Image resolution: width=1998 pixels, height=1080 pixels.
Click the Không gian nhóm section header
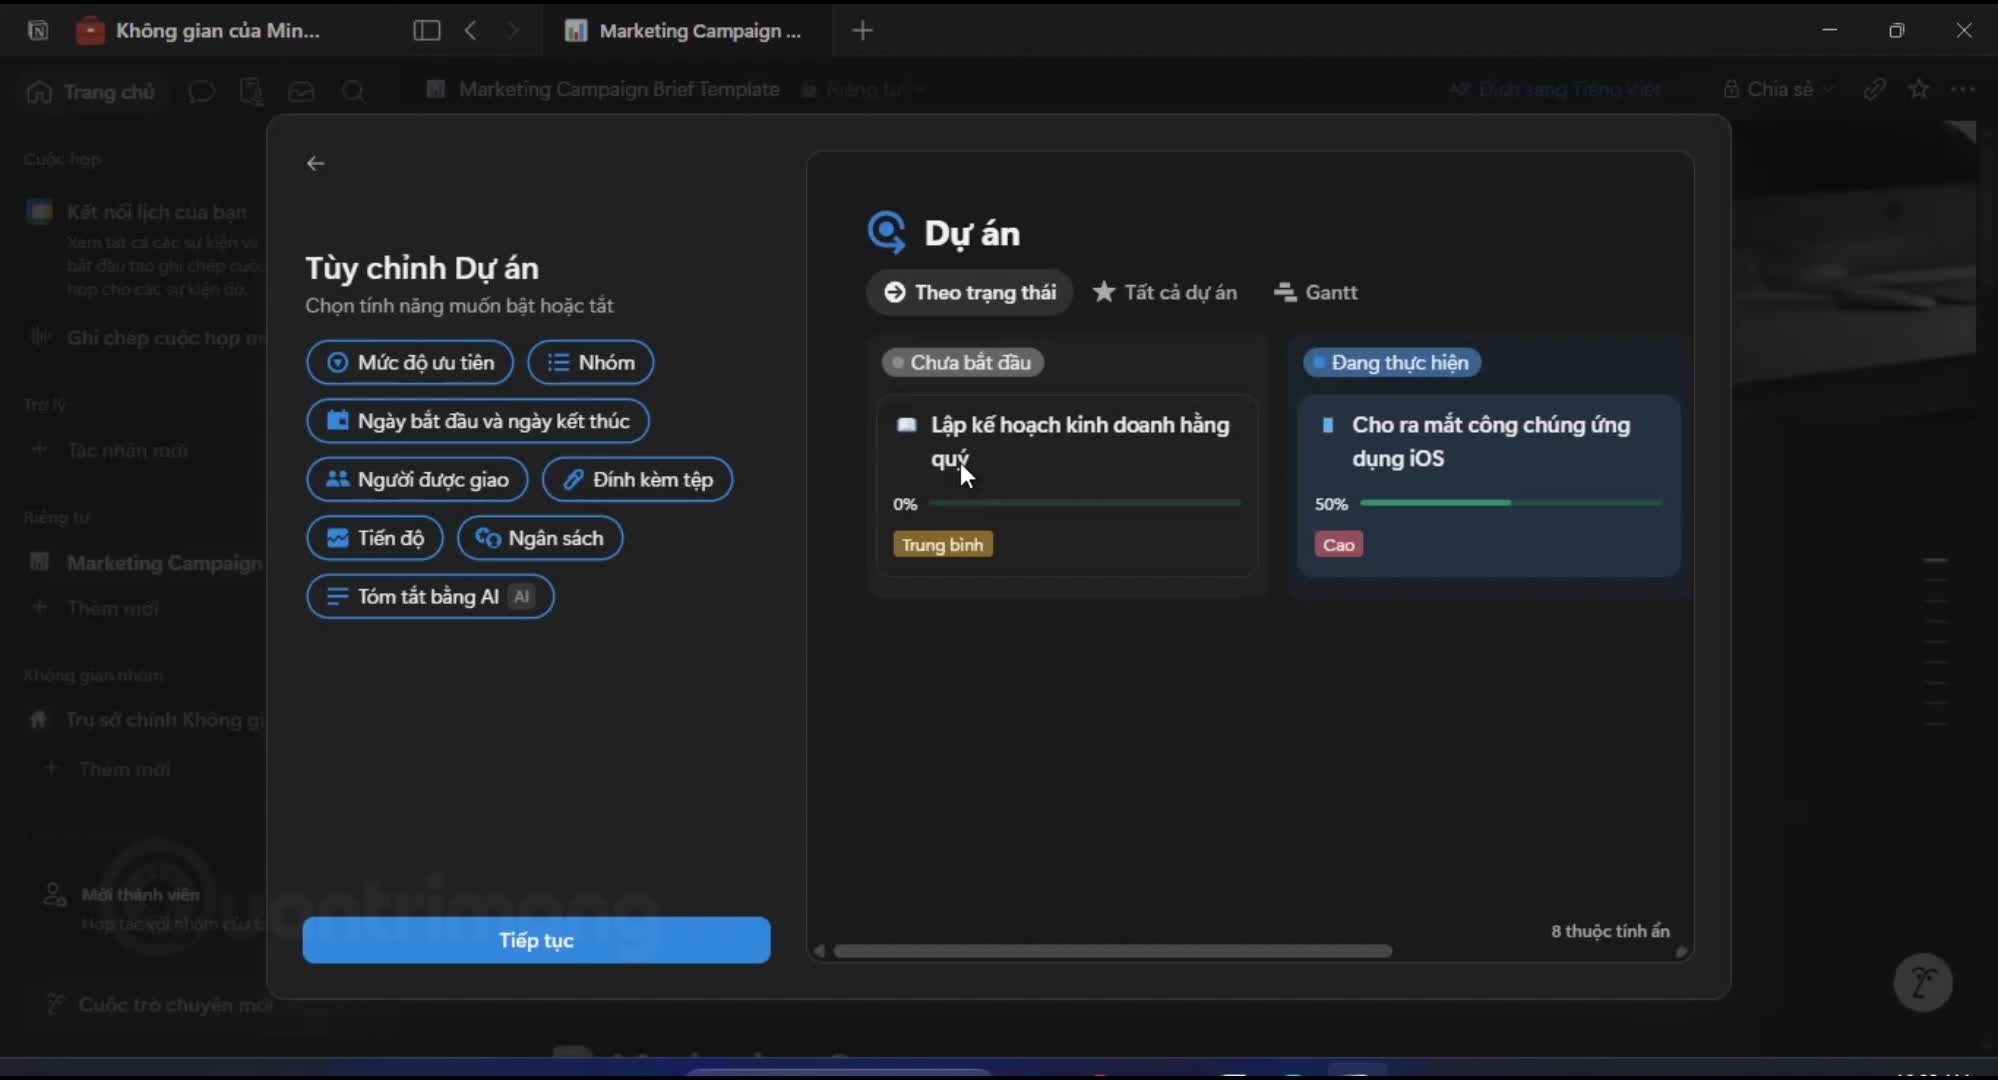click(x=93, y=675)
